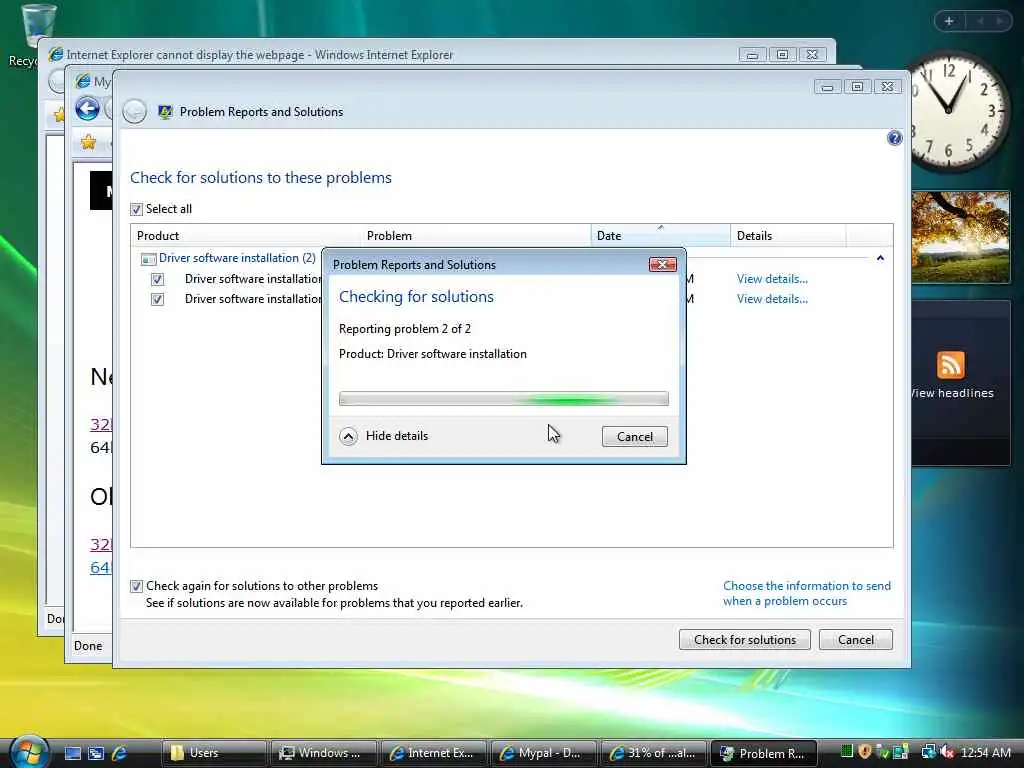Open the Windows Start orb

[x=29, y=751]
